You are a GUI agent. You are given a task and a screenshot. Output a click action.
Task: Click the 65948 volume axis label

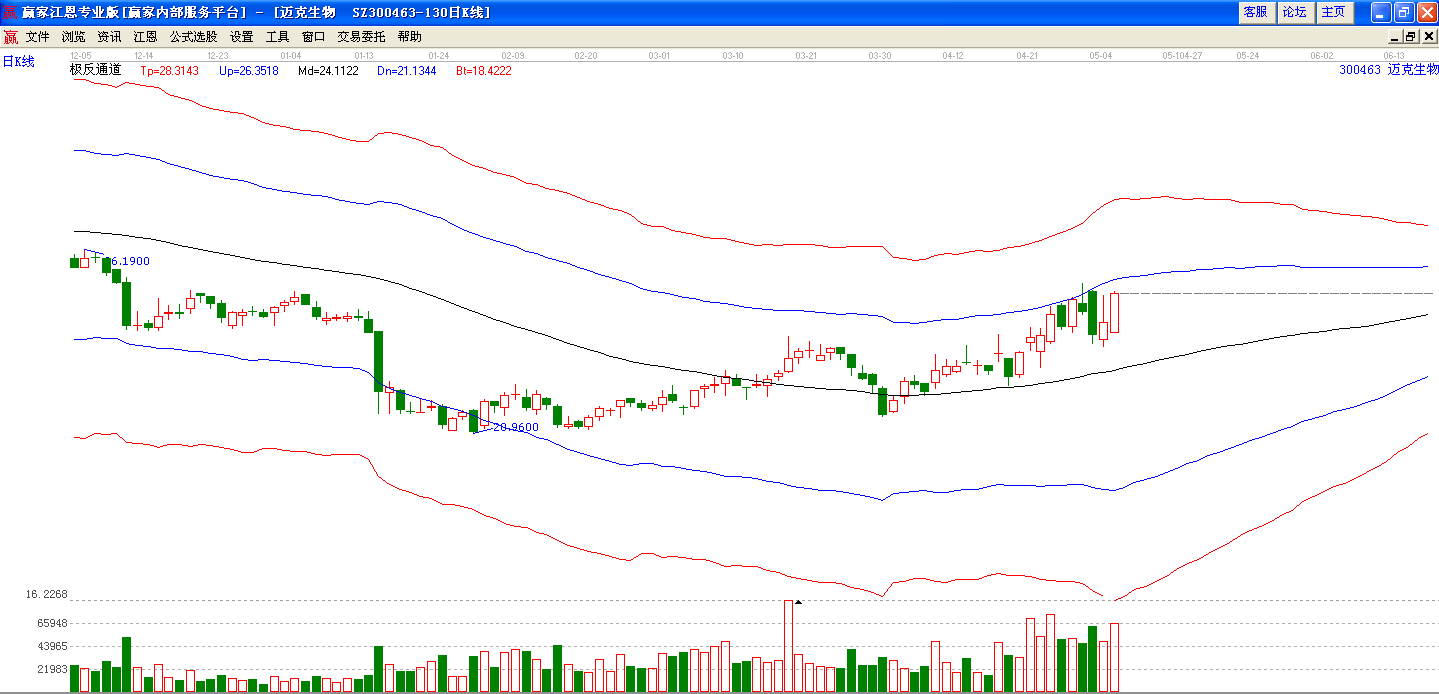pyautogui.click(x=52, y=624)
